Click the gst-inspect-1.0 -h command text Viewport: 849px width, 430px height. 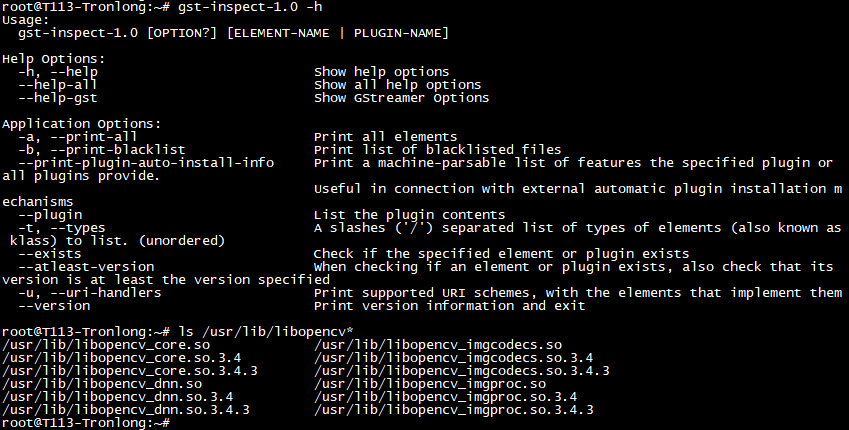pos(250,6)
